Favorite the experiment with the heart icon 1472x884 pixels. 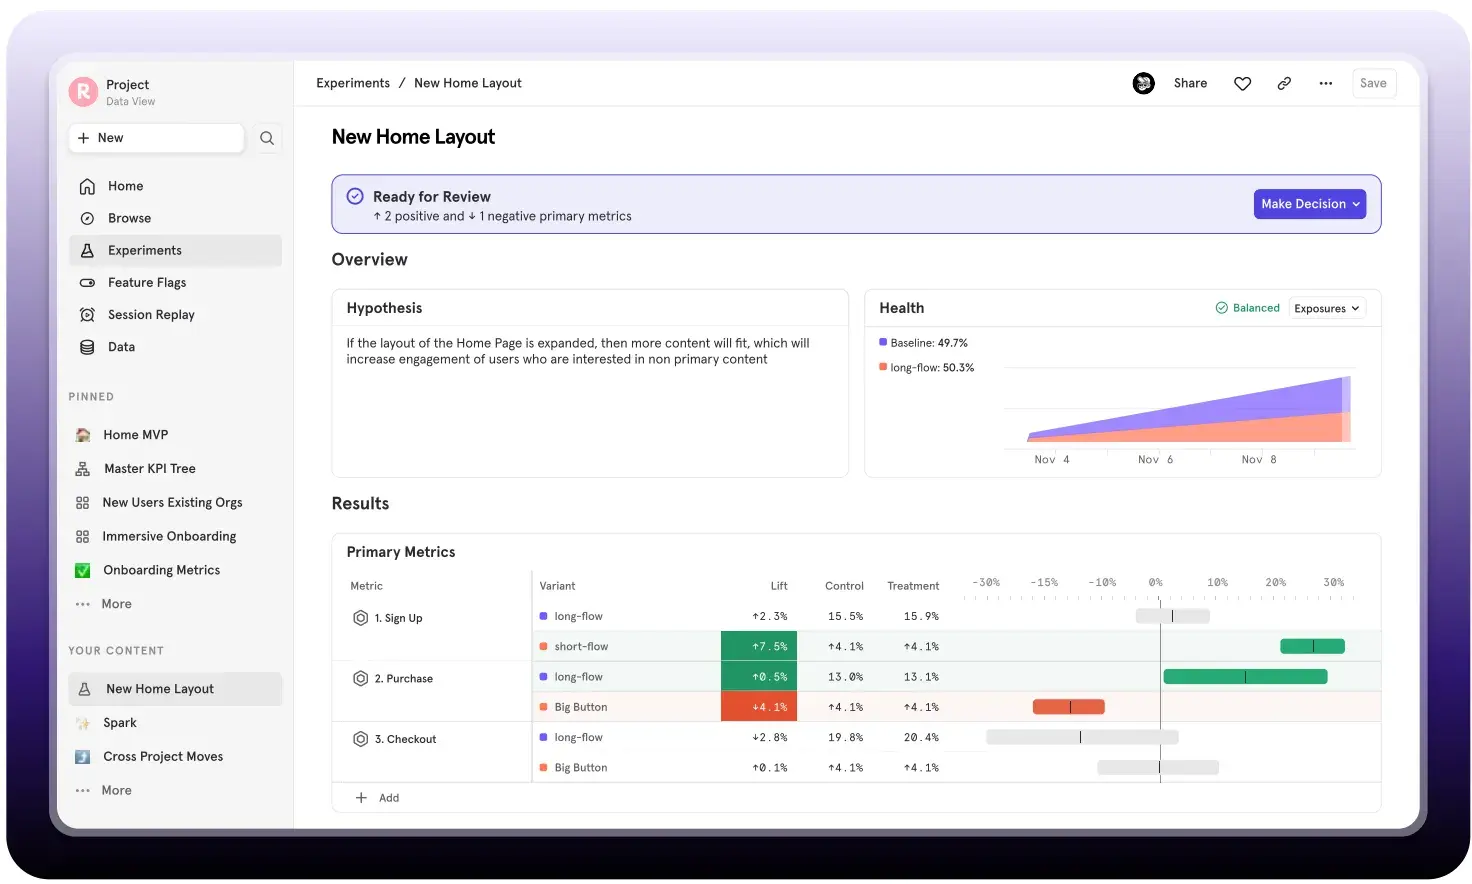(x=1242, y=83)
